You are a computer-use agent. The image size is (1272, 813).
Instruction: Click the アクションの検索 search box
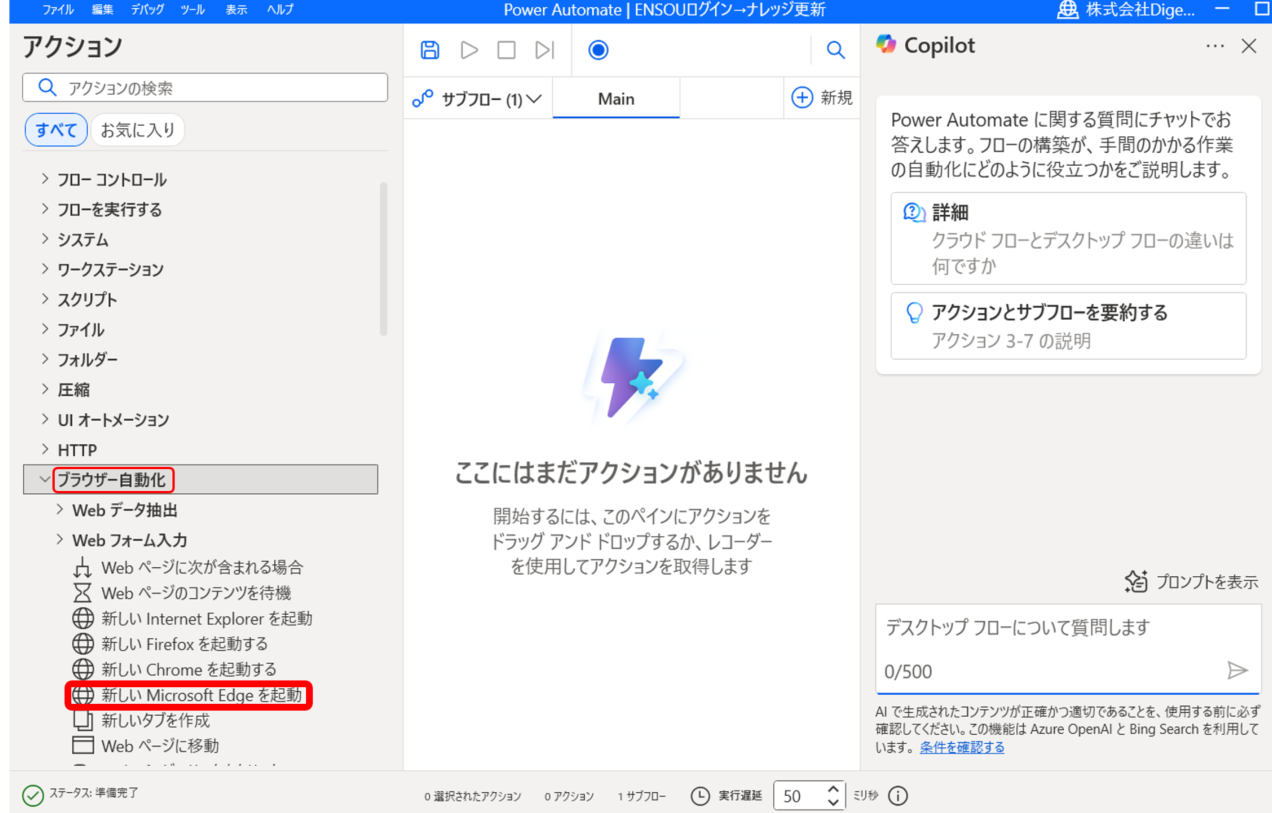[205, 87]
